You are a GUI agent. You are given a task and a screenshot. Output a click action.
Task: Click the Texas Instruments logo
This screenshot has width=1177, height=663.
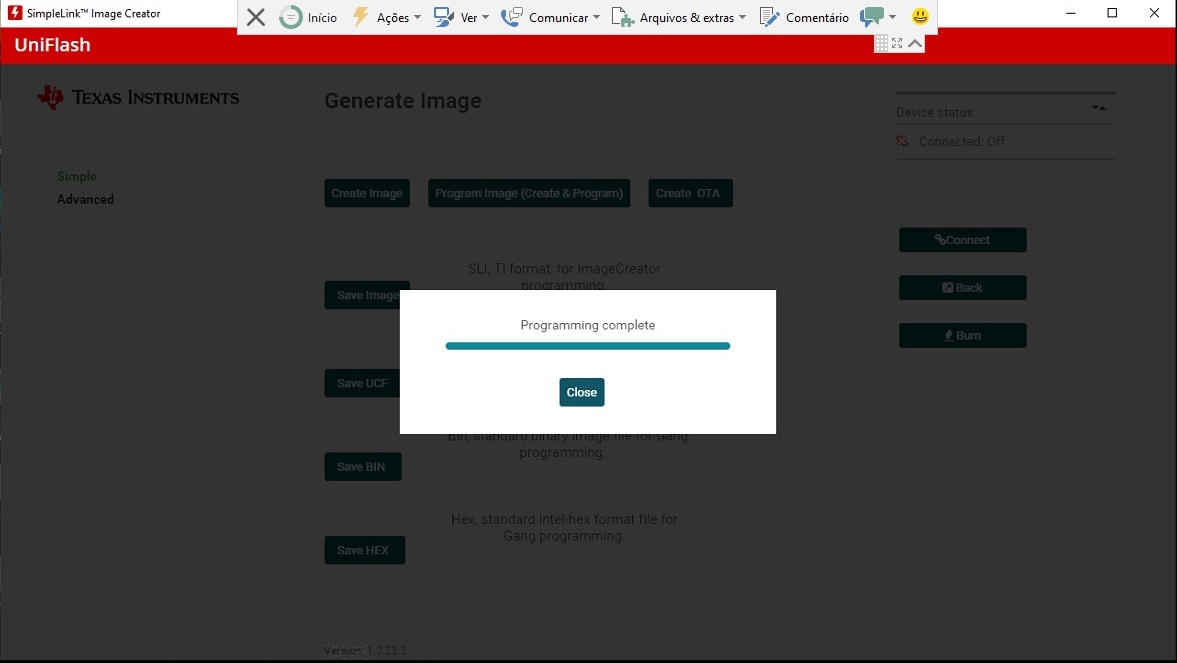[x=138, y=98]
